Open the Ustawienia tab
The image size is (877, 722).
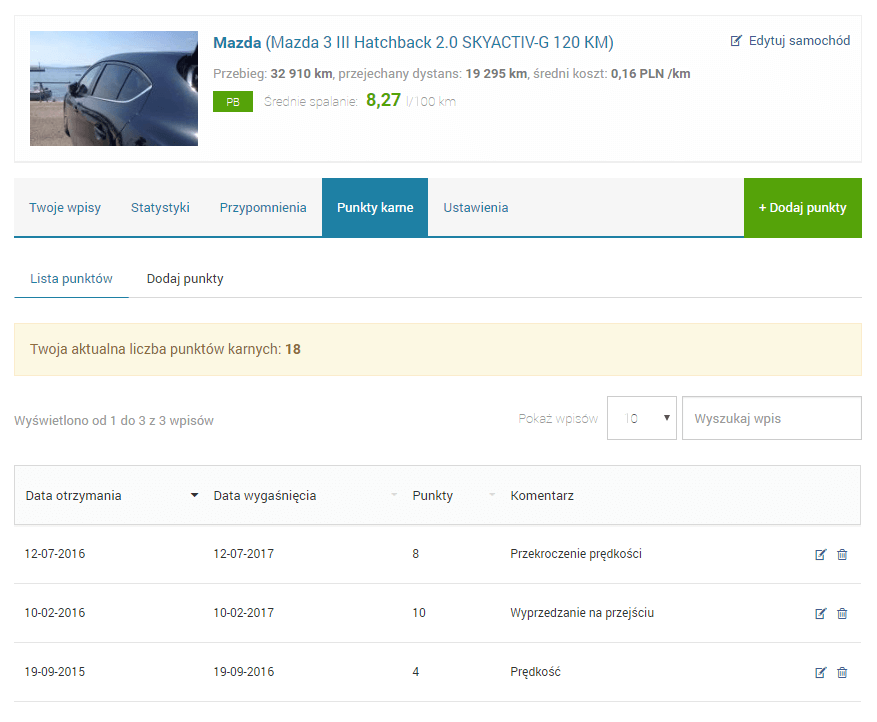pyautogui.click(x=476, y=208)
